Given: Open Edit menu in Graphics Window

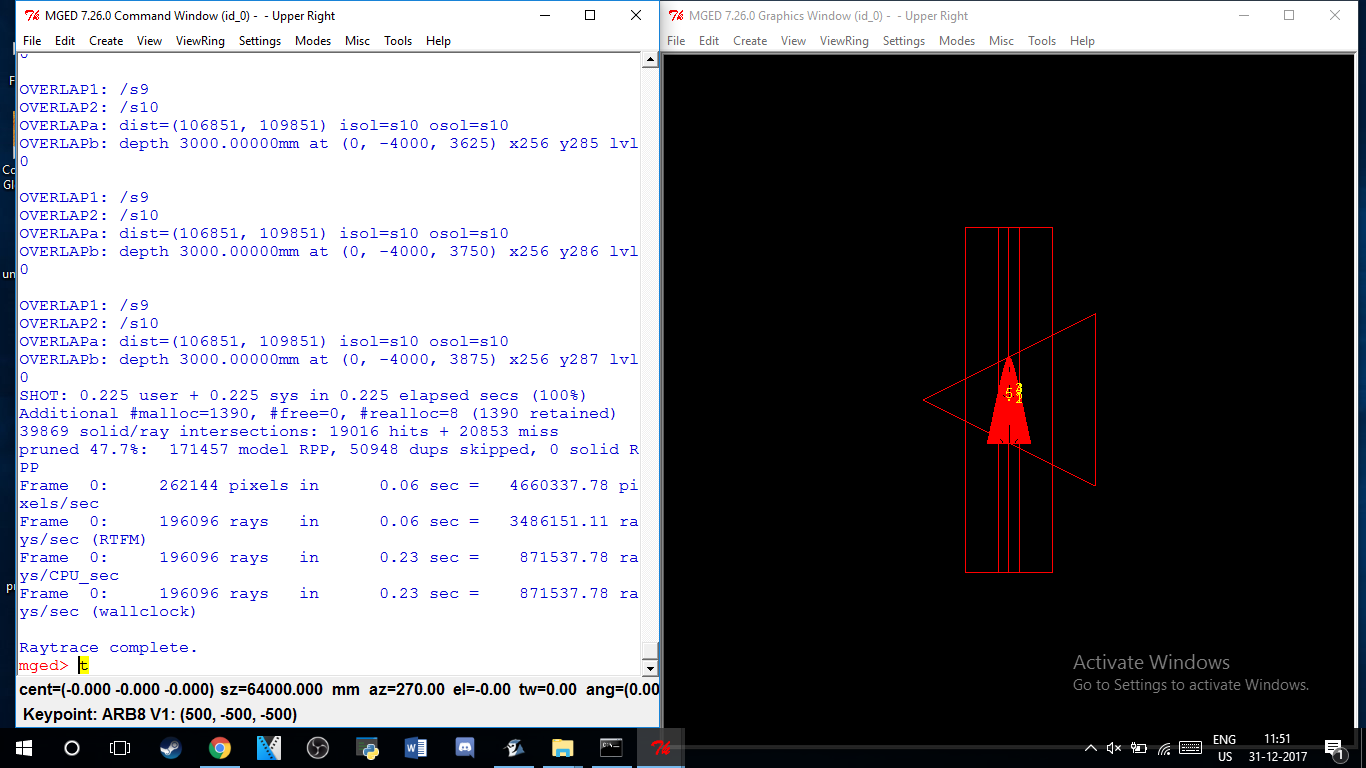Looking at the screenshot, I should tap(709, 41).
